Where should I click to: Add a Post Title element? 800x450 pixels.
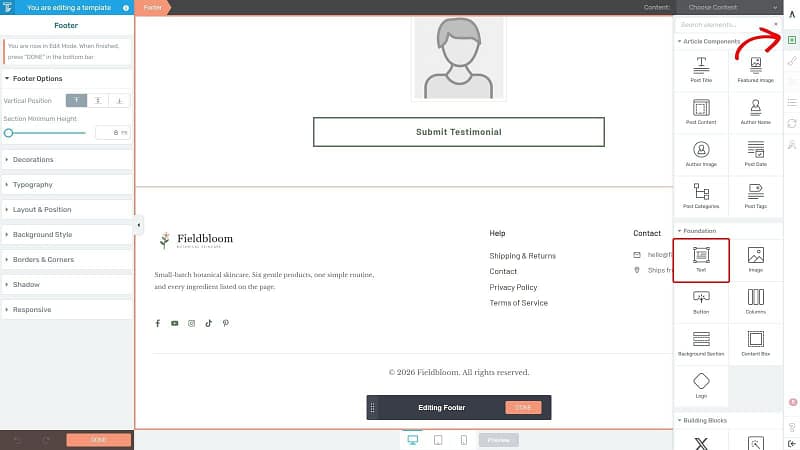701,70
